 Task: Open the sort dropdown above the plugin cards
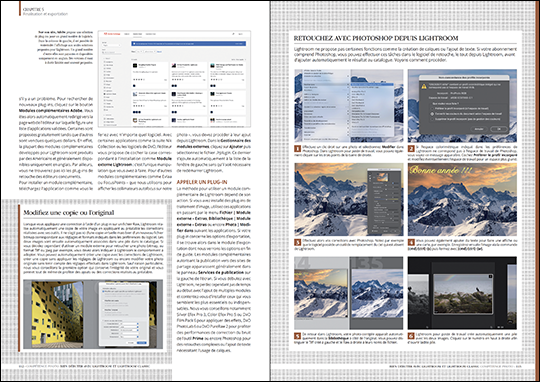click(x=239, y=59)
